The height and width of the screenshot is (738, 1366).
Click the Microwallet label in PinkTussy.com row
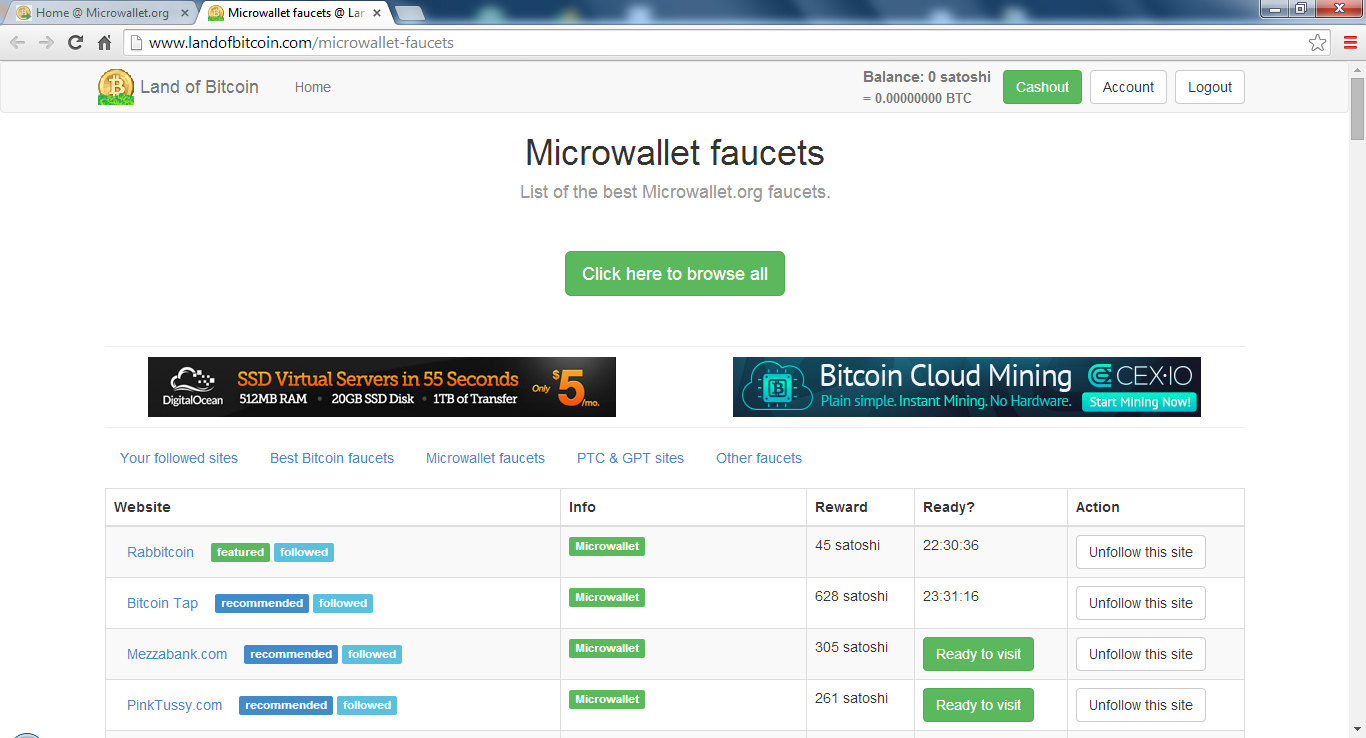607,699
